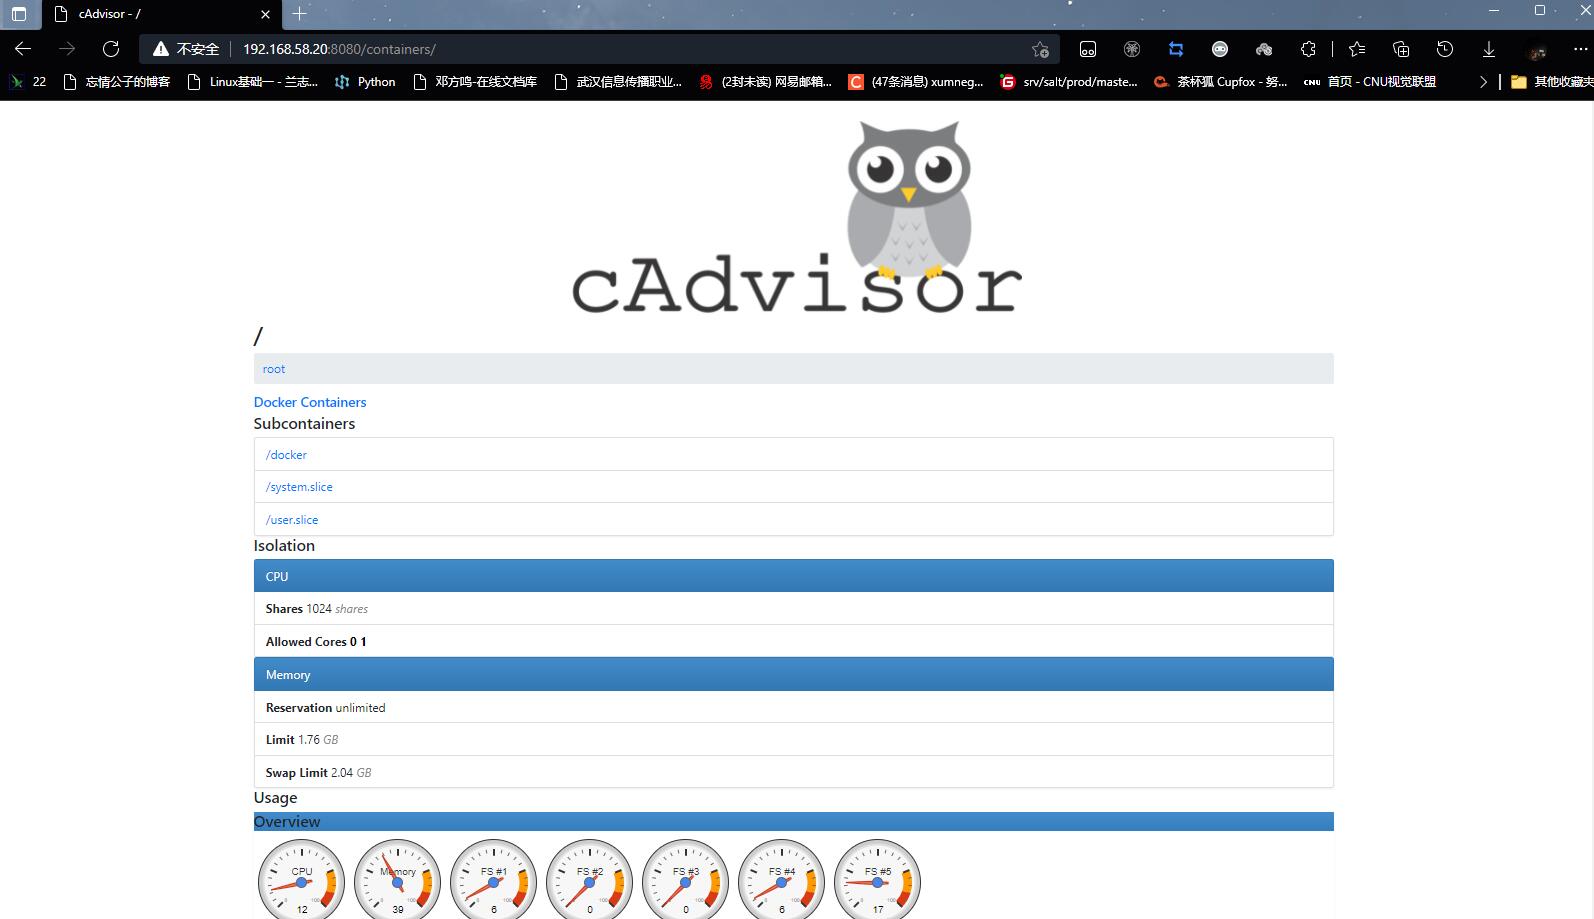The image size is (1594, 919).
Task: Click 'Shares 1024 shares' text
Action: click(316, 609)
